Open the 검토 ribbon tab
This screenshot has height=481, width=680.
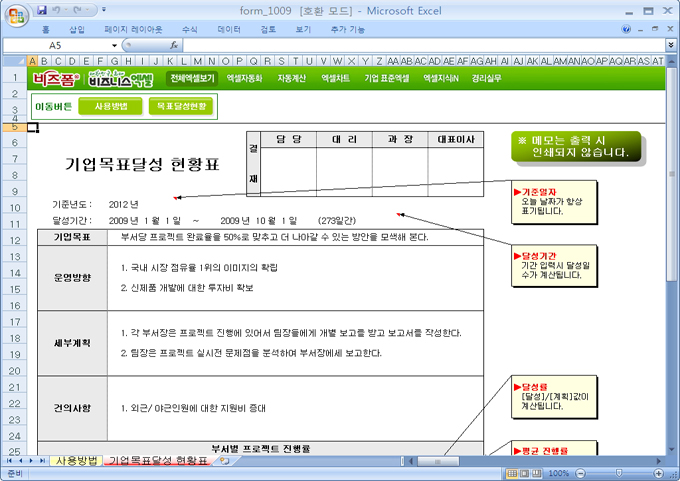[268, 29]
